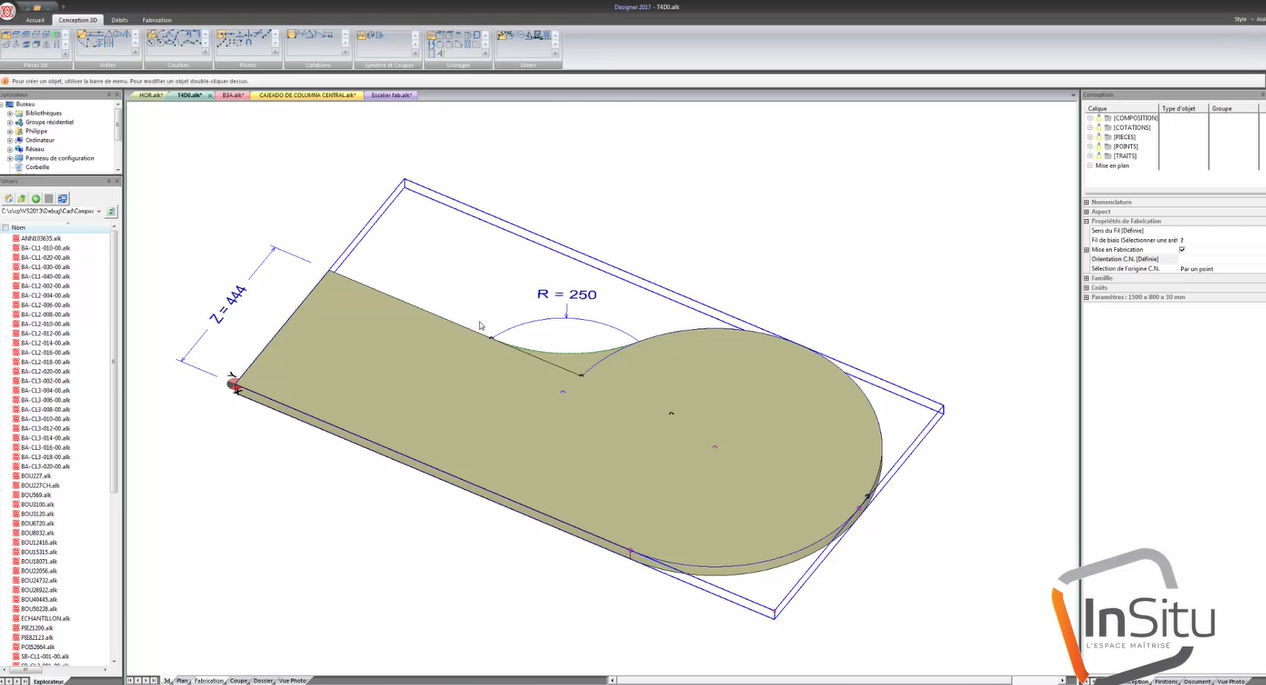Click the Corbeille recycle bin icon
The image size is (1266, 685).
19,167
